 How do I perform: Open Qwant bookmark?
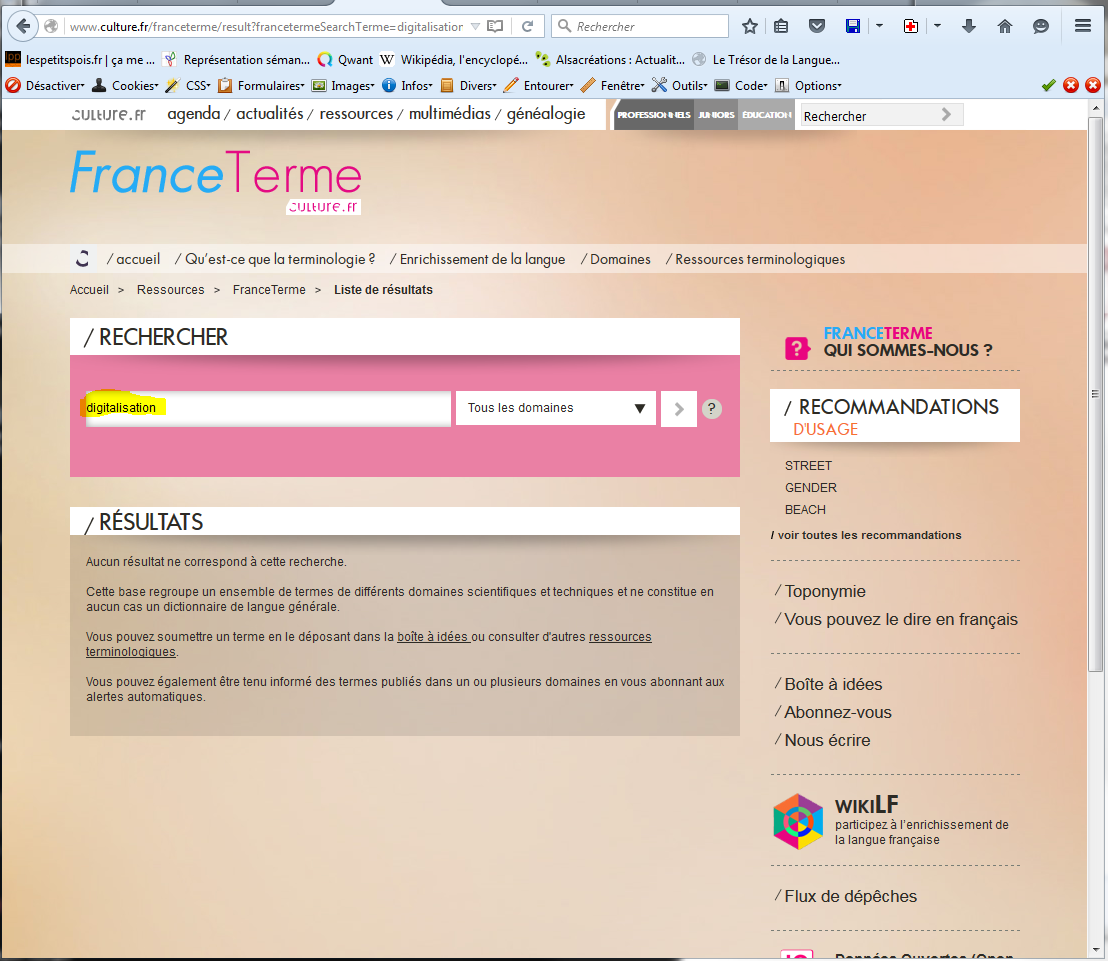[345, 60]
